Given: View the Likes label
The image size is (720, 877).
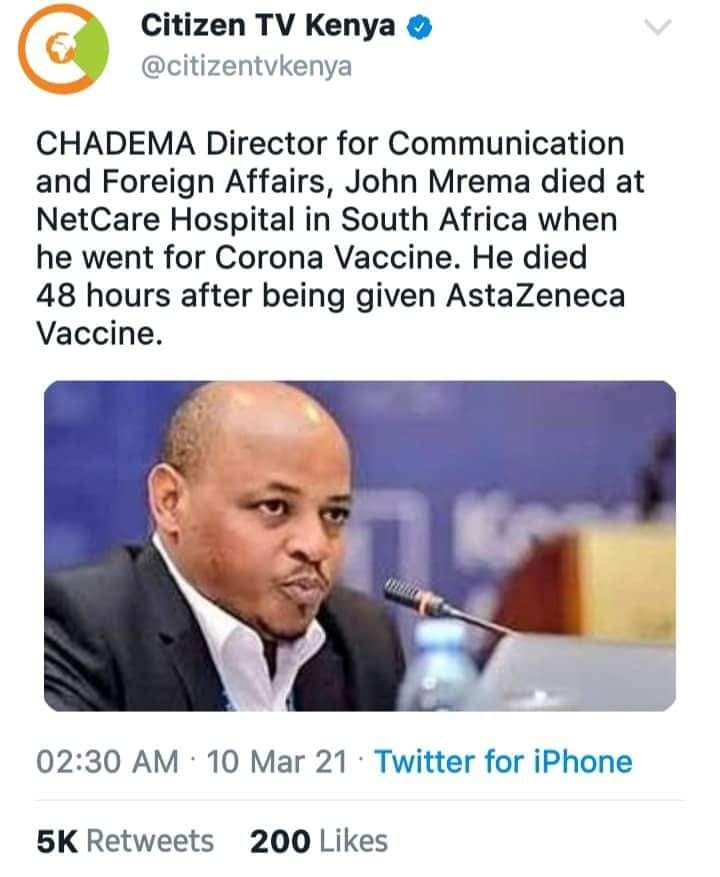Looking at the screenshot, I should click(354, 841).
